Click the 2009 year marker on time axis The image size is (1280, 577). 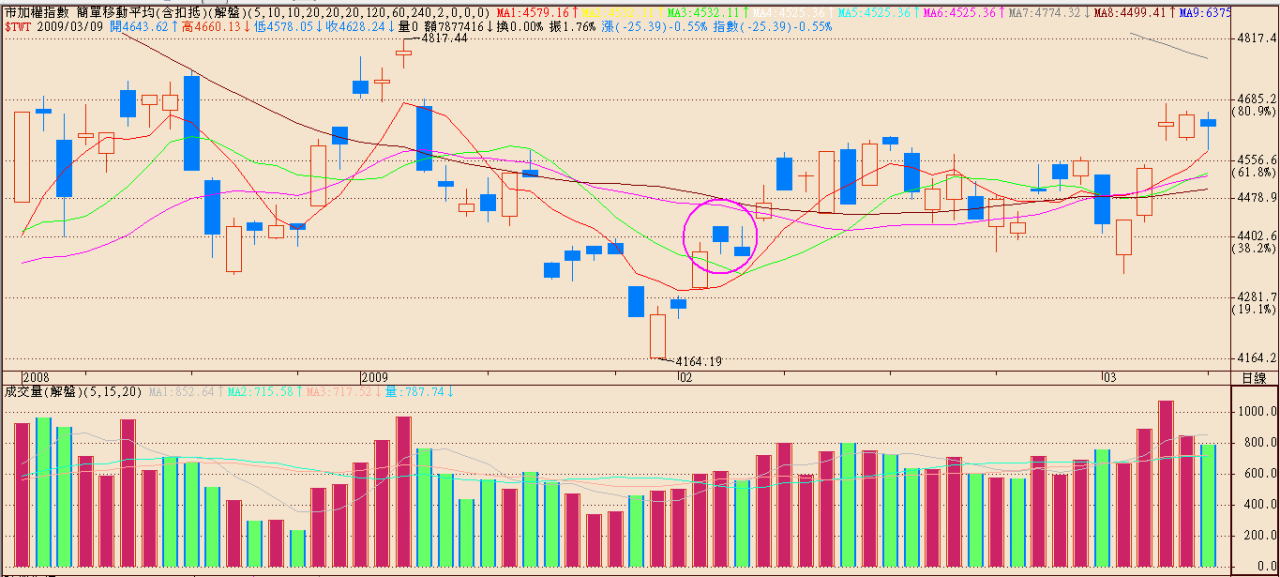[x=373, y=378]
